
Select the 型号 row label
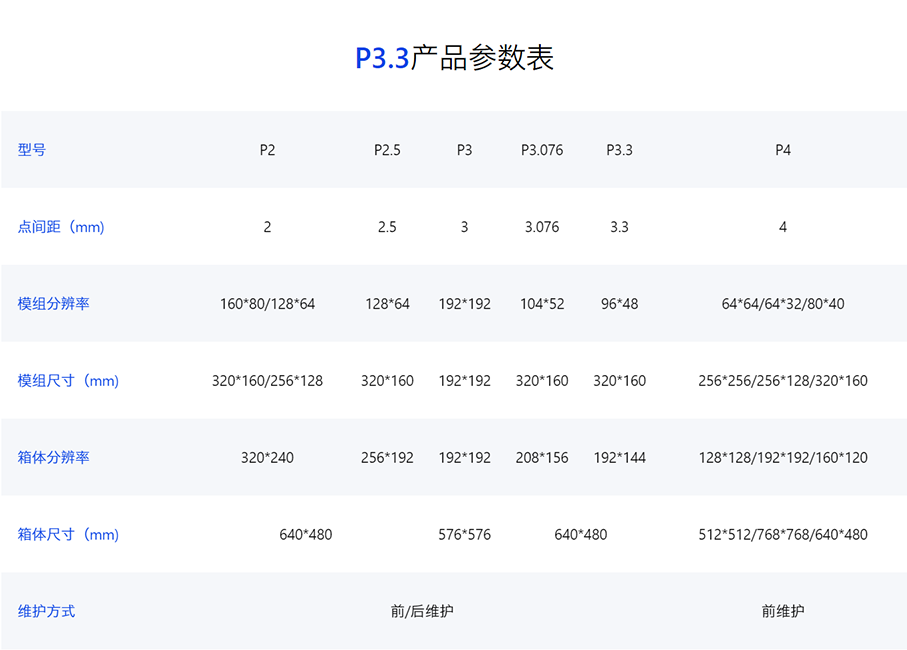point(32,150)
